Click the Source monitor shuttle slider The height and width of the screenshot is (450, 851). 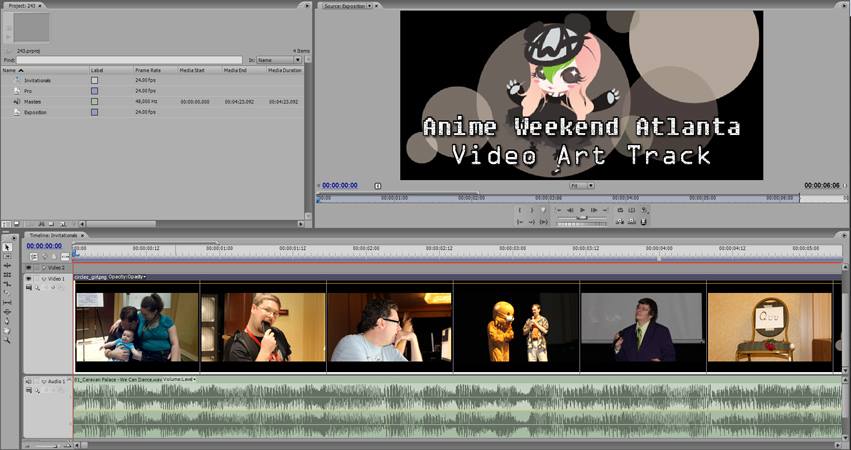[582, 218]
